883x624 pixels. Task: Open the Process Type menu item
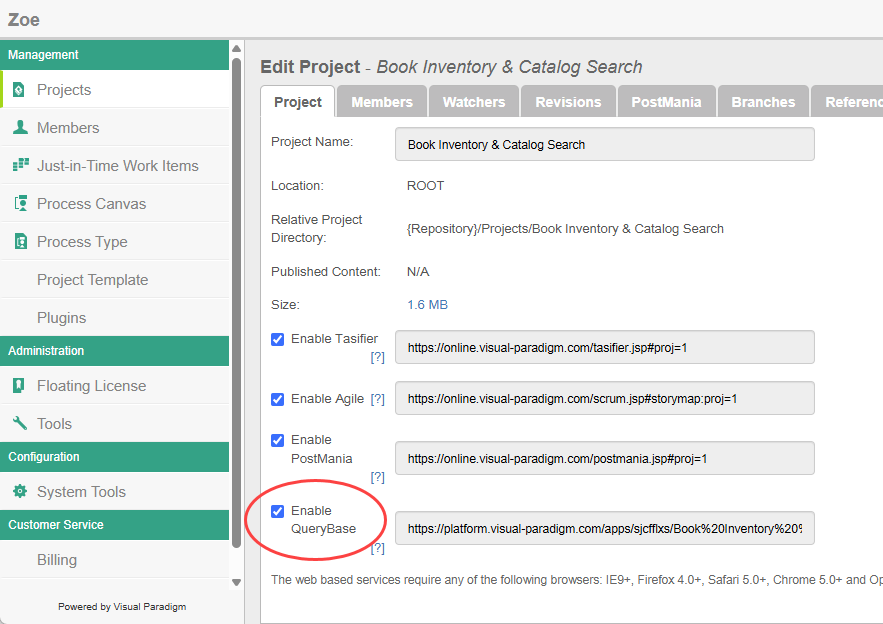(115, 242)
